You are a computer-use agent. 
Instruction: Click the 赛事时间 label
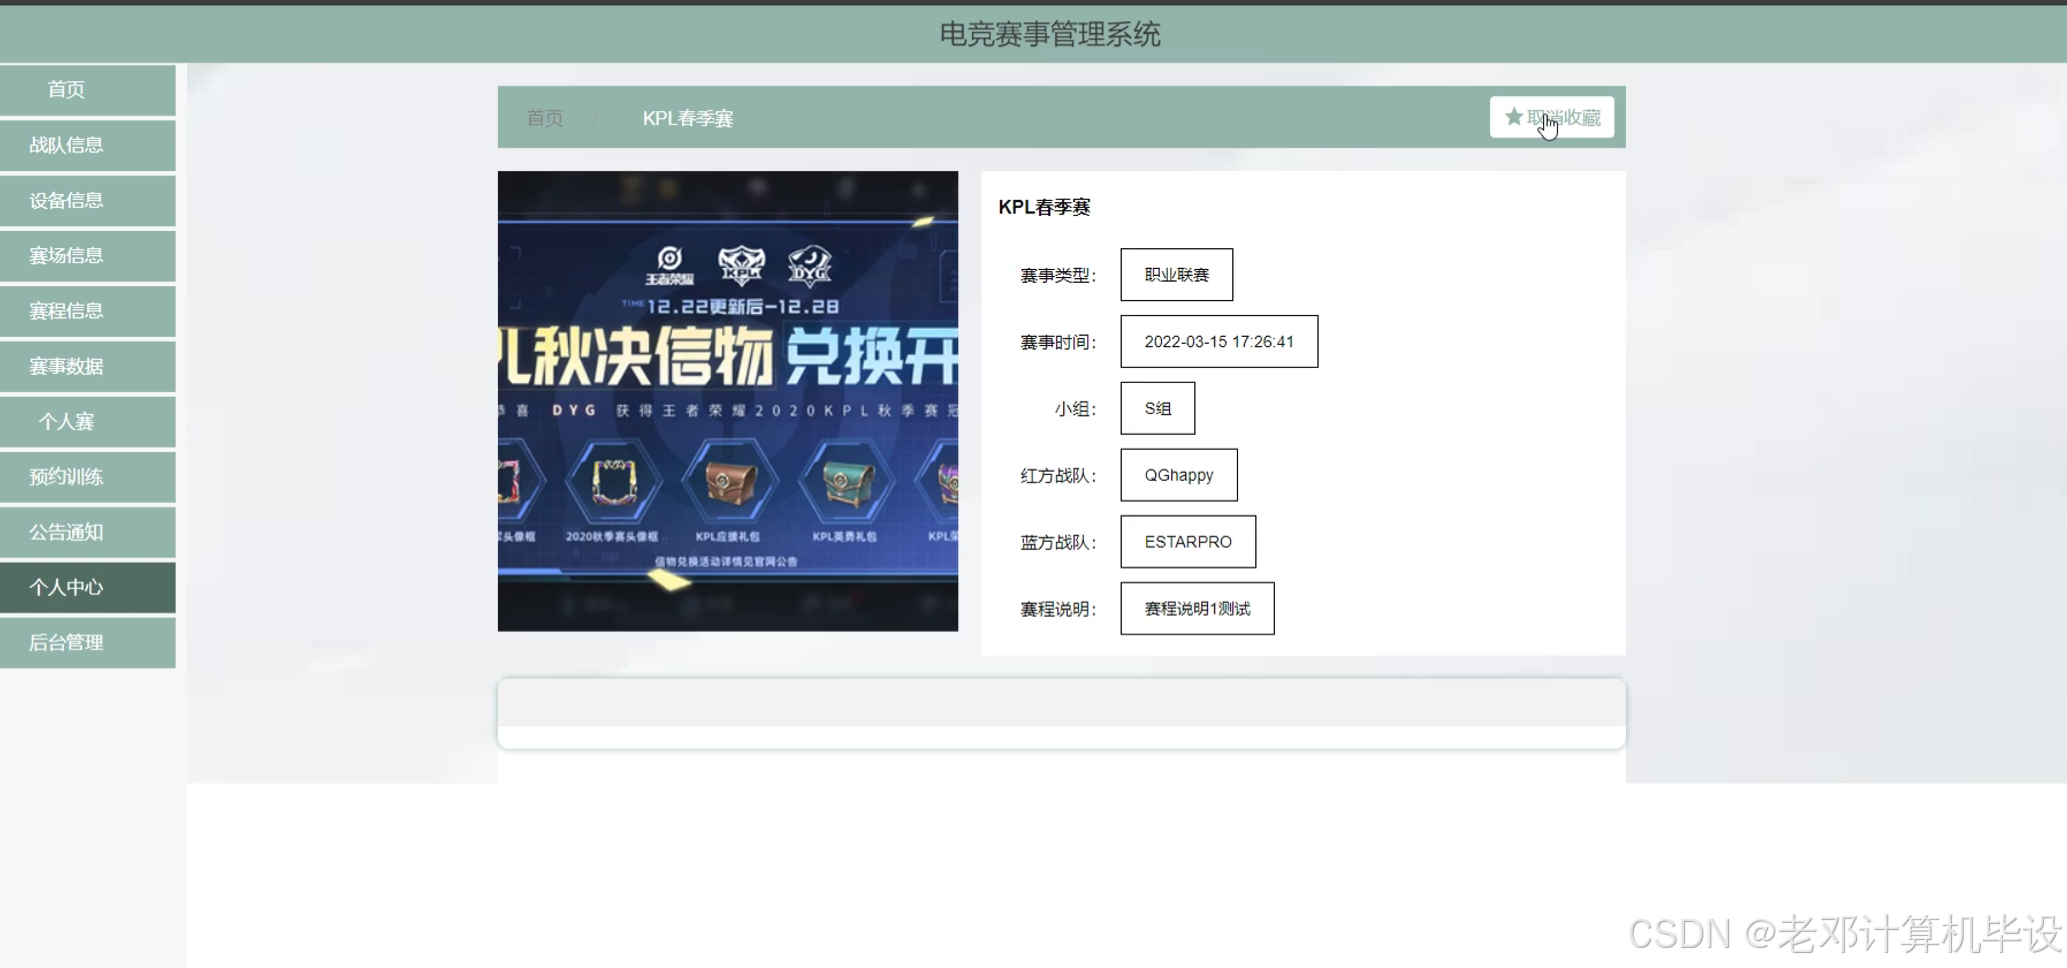1058,342
